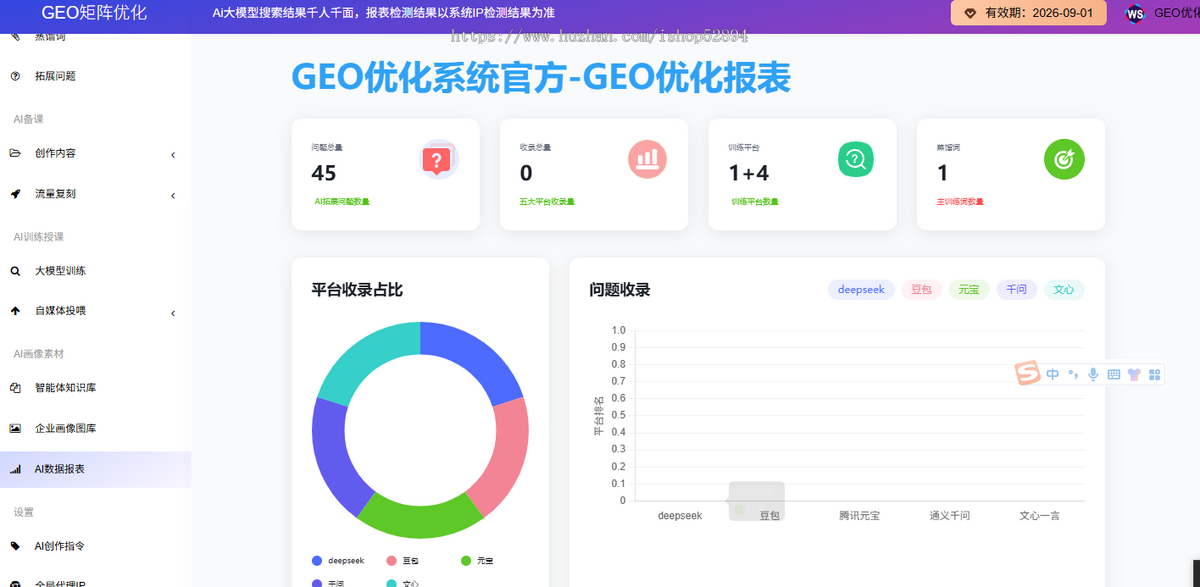
Task: Toggle the 文心 series chip
Action: pos(1064,290)
